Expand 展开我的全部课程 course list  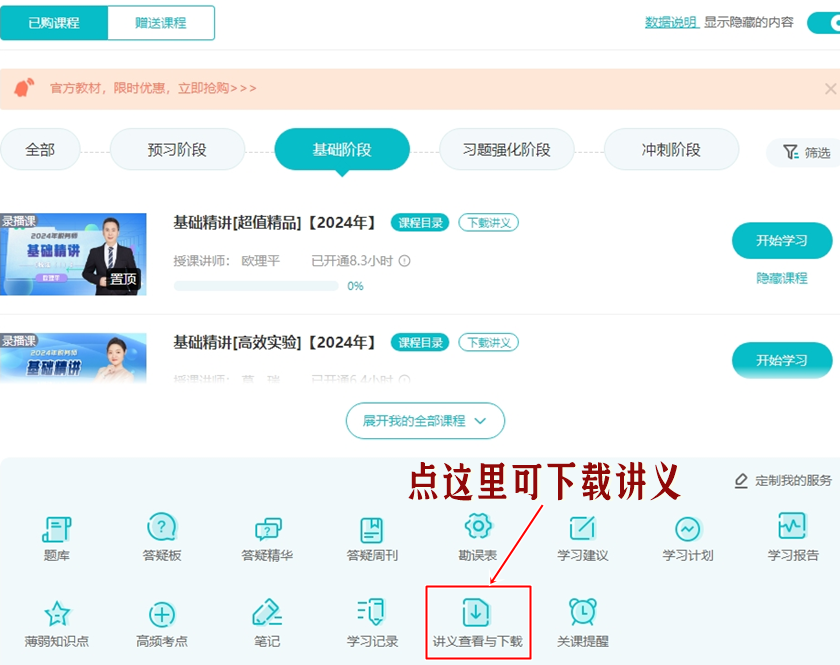pyautogui.click(x=425, y=421)
